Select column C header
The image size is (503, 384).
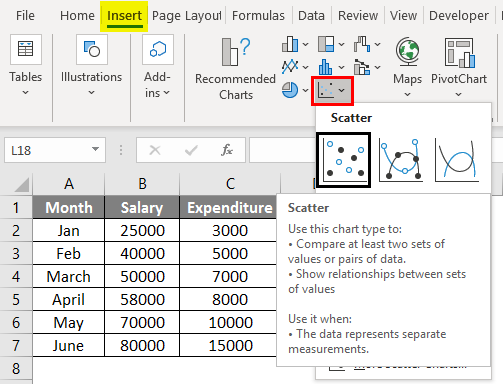tap(230, 184)
